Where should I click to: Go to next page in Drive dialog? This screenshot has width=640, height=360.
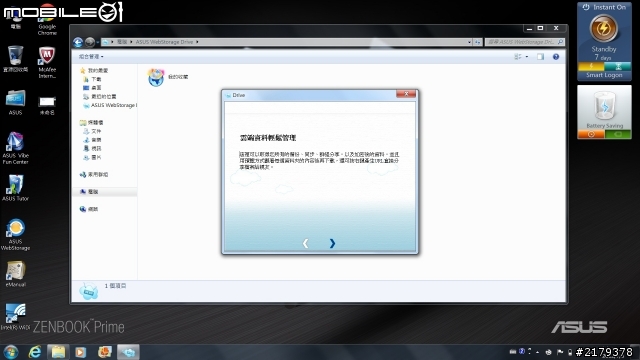(332, 243)
